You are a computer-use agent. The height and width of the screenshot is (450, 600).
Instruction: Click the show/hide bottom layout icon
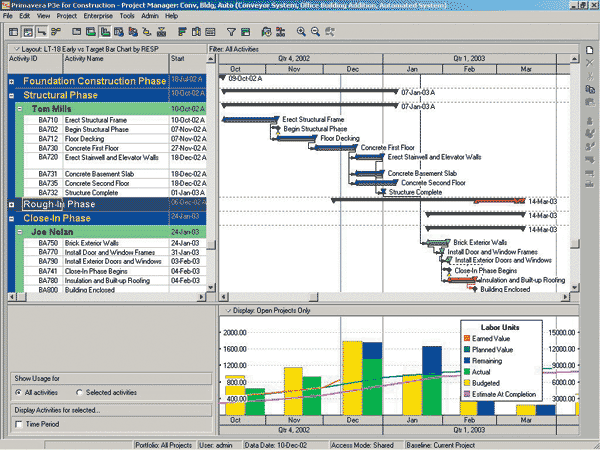(x=77, y=32)
